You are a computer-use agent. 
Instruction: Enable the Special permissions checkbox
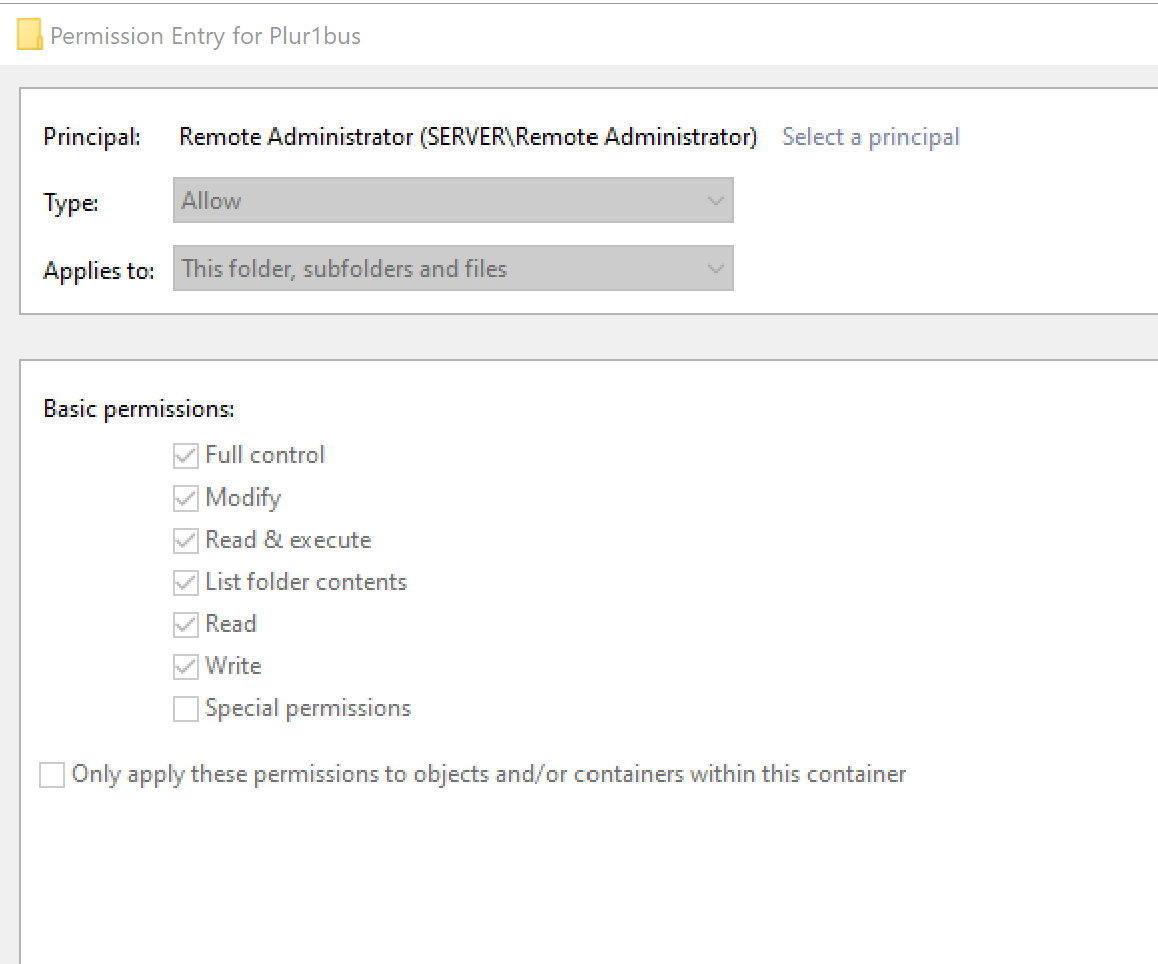185,709
